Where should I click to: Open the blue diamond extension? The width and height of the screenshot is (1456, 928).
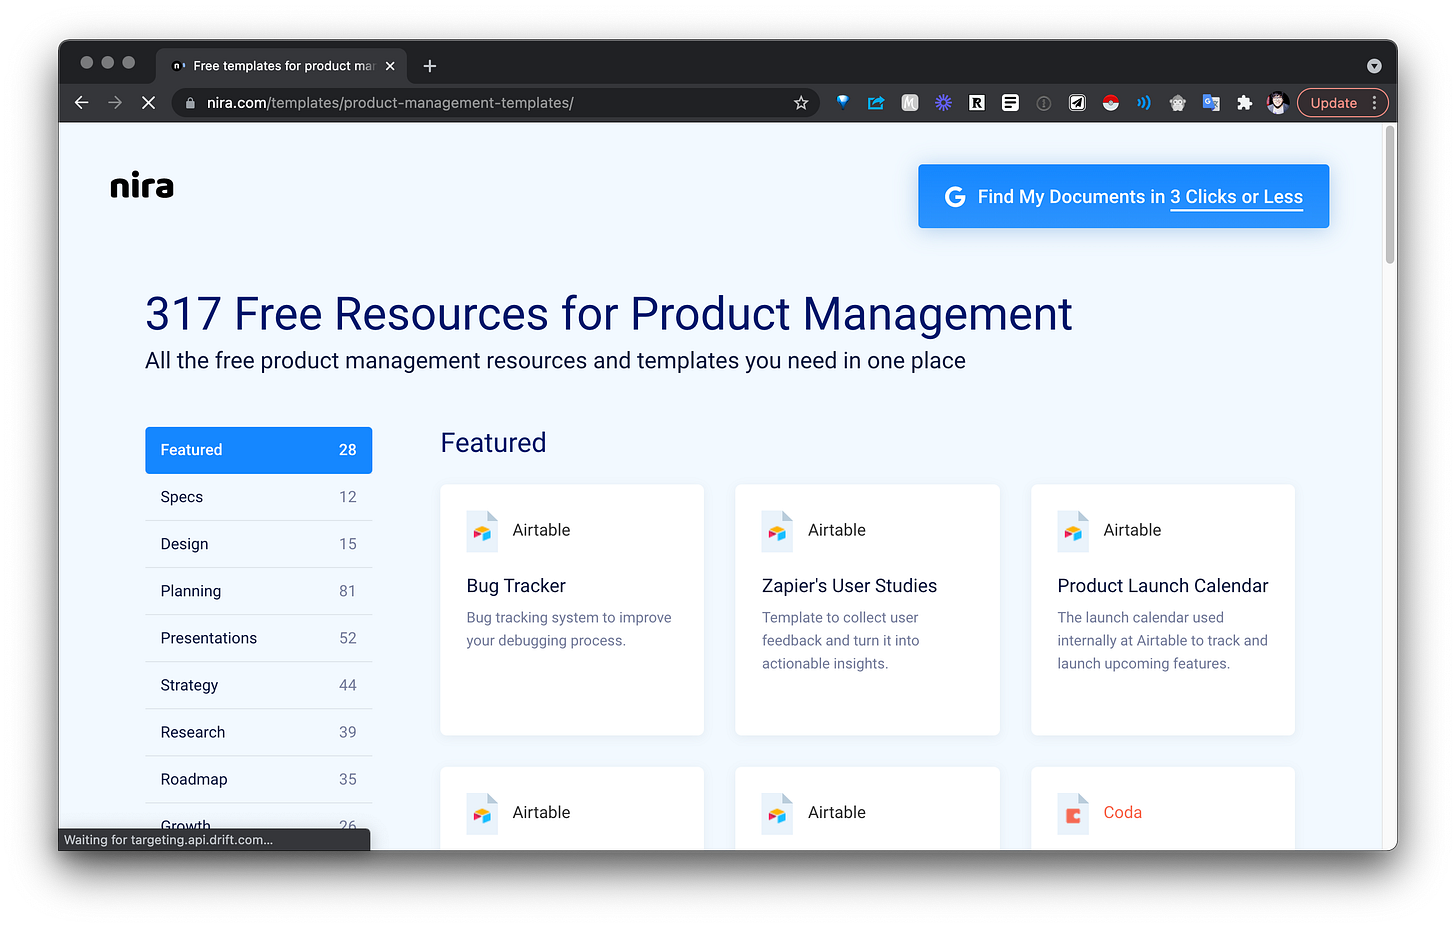[843, 102]
